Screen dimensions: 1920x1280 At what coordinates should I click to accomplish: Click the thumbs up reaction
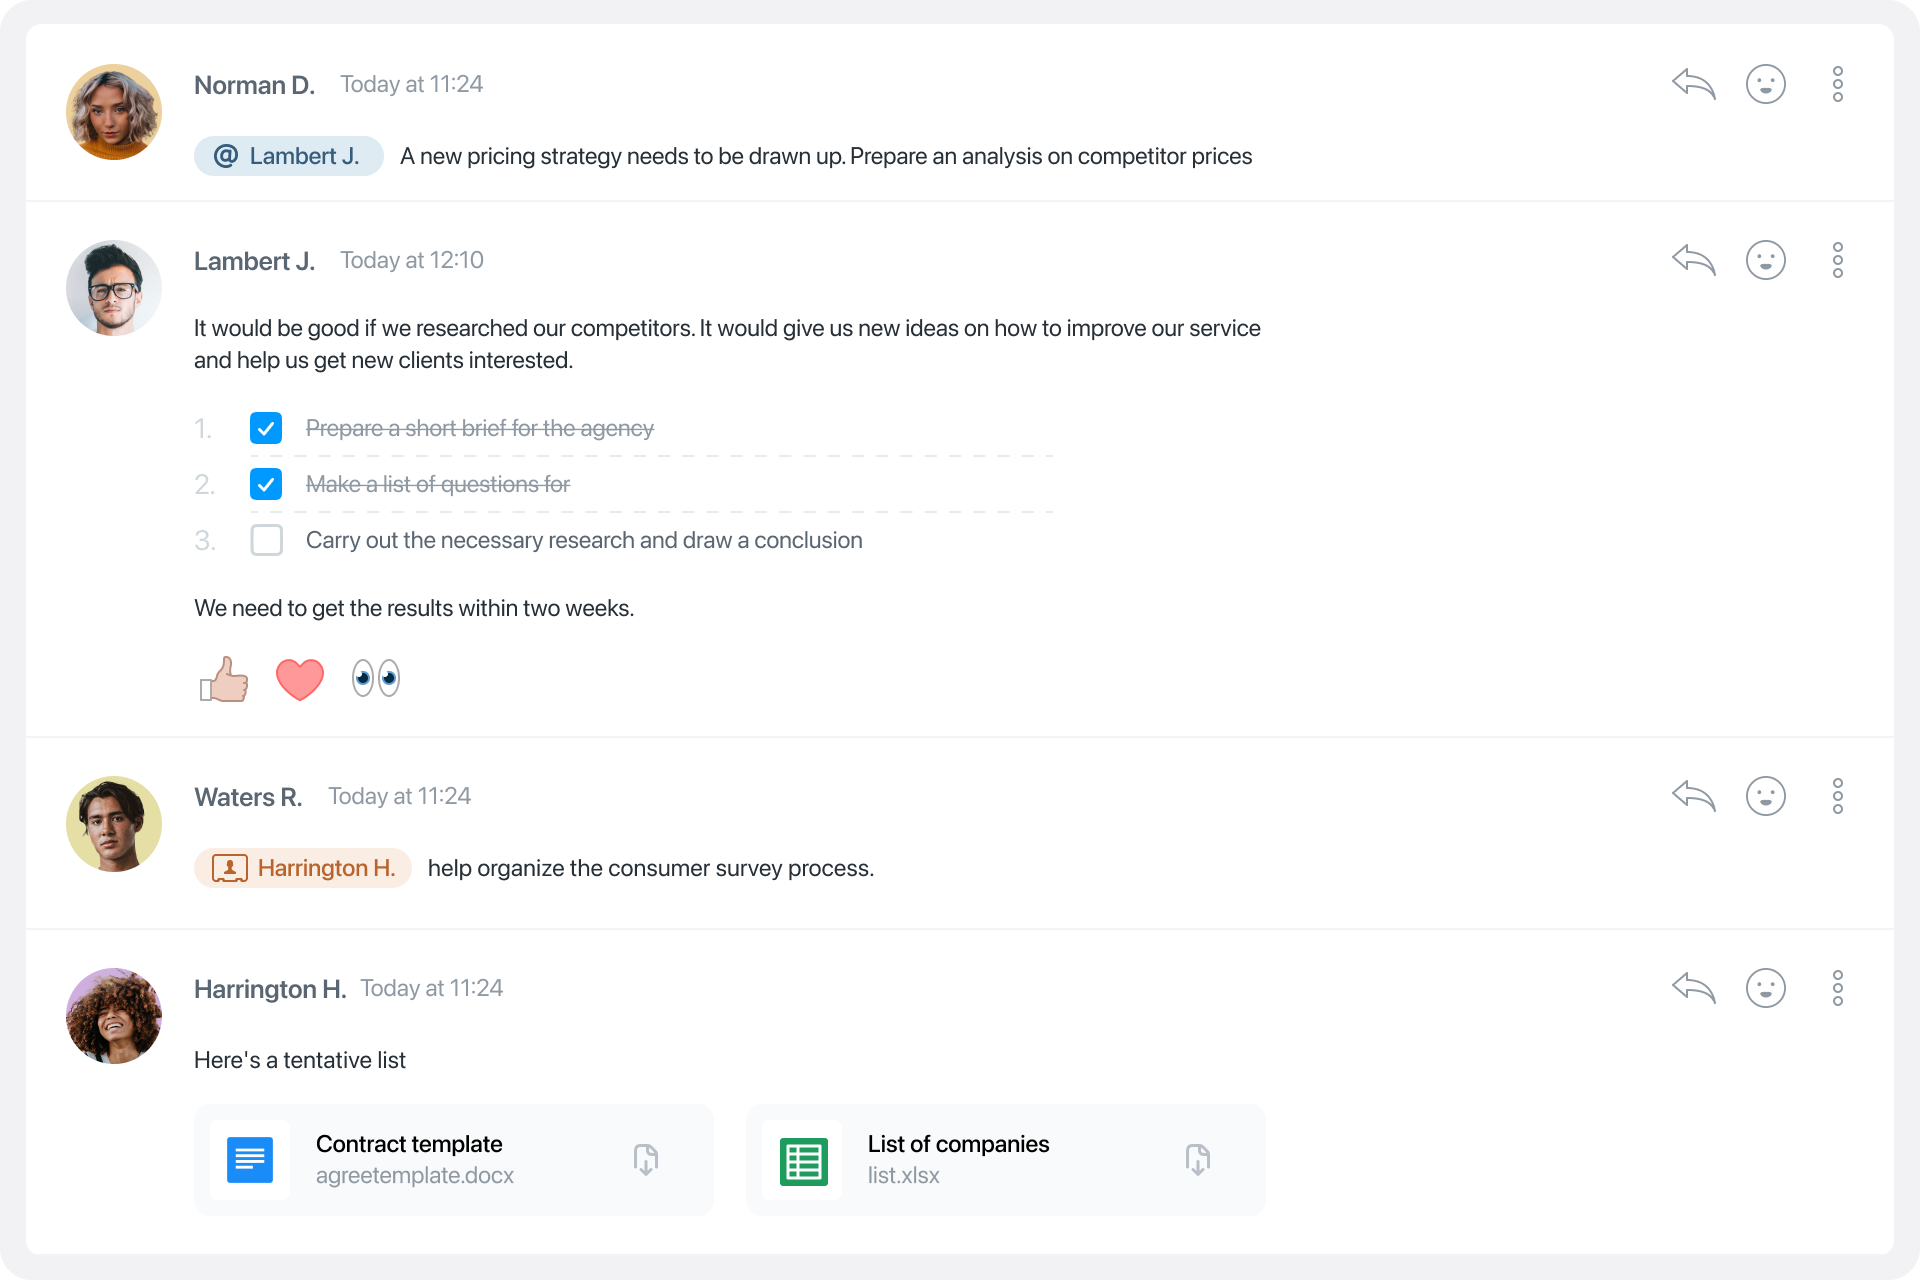click(x=223, y=678)
